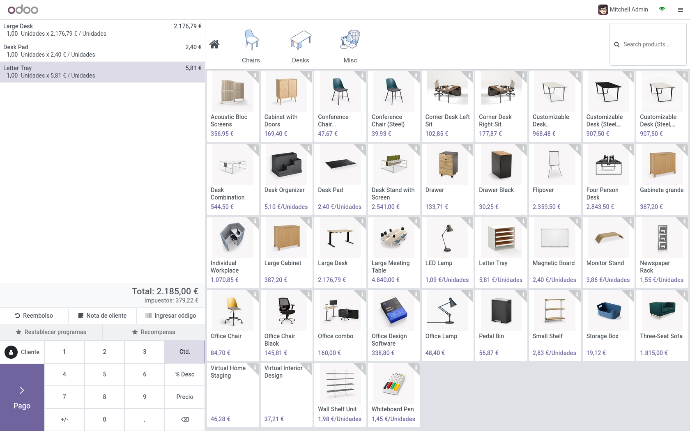Image resolution: width=690 pixels, height=431 pixels.
Task: Click the Cliente customer icon button
Action: point(22,352)
